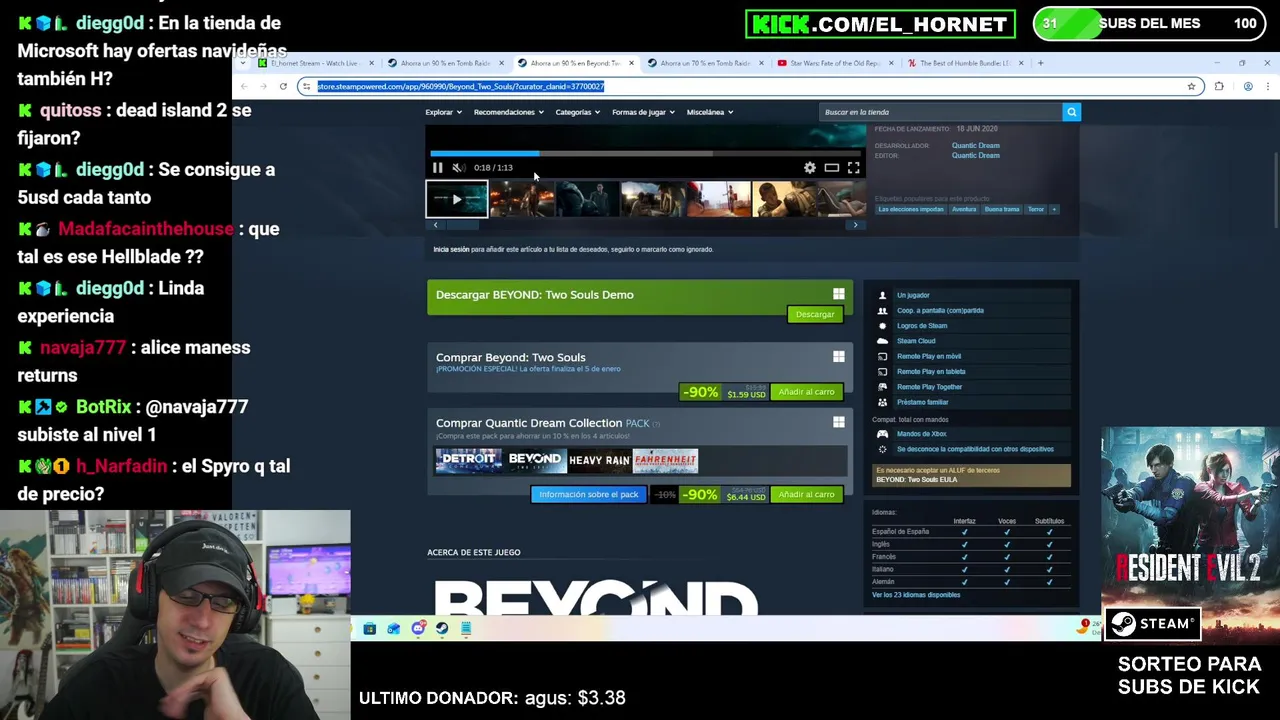Switch to The Best of Humble Bundle tab
This screenshot has height=720, width=1280.
[965, 63]
